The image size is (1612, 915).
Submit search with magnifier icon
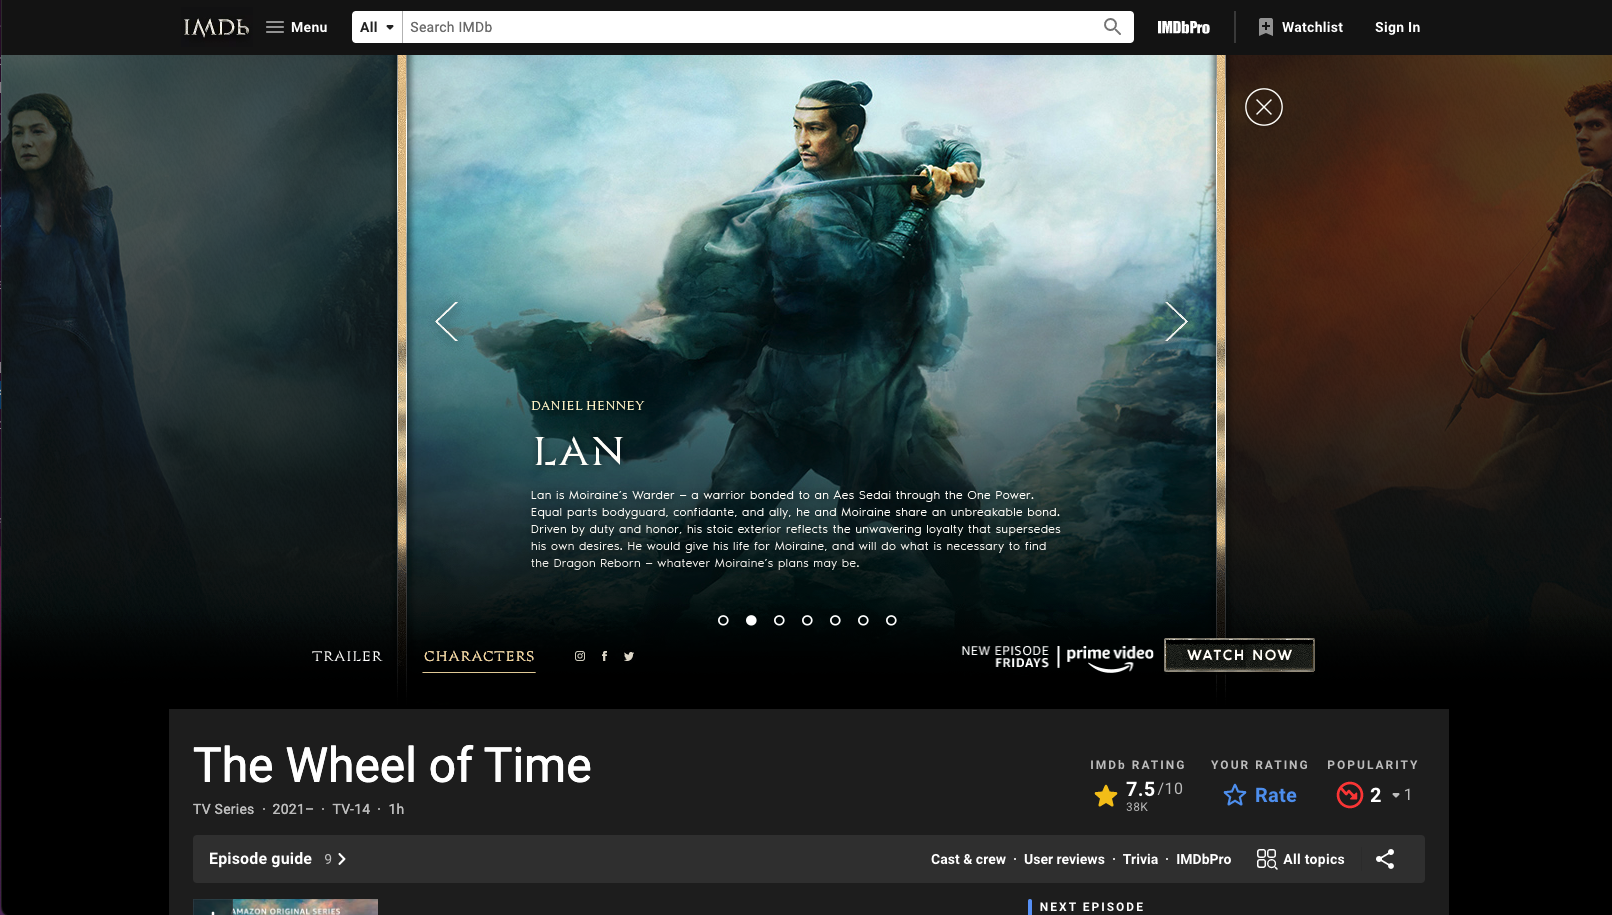tap(1112, 27)
